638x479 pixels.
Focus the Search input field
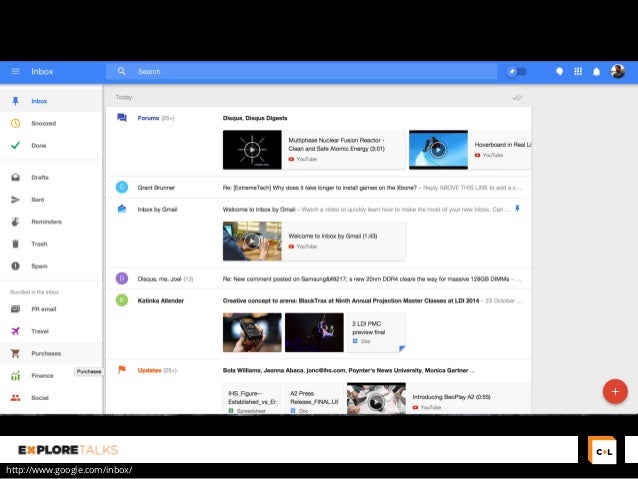coord(301,71)
